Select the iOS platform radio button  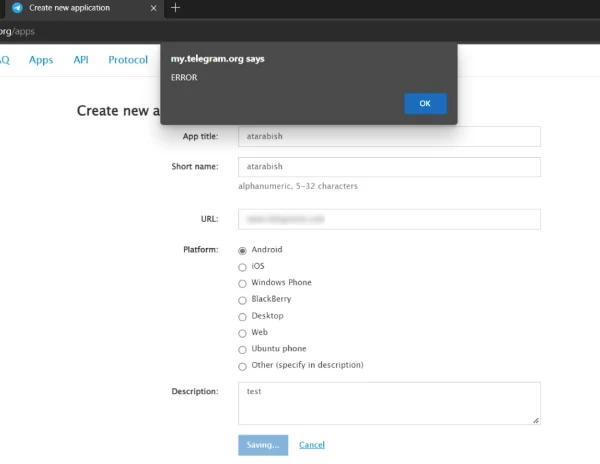coord(242,267)
